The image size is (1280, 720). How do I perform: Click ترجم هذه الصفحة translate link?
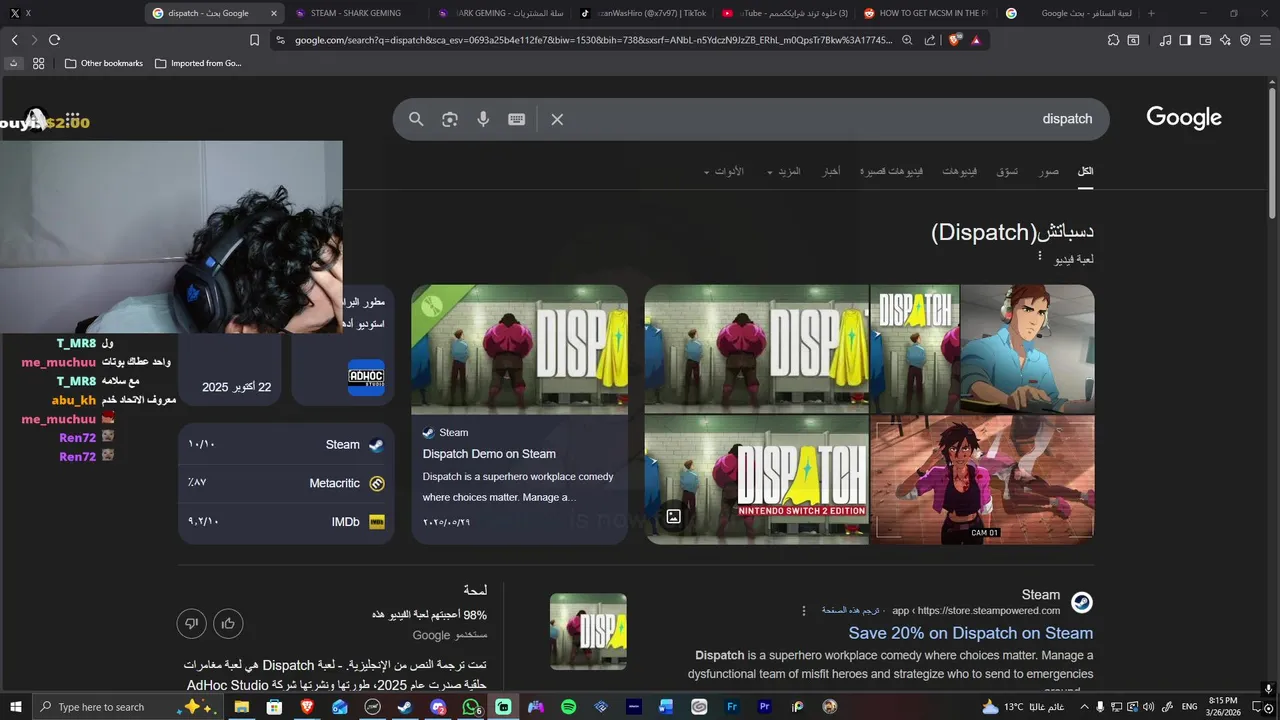pyautogui.click(x=850, y=611)
